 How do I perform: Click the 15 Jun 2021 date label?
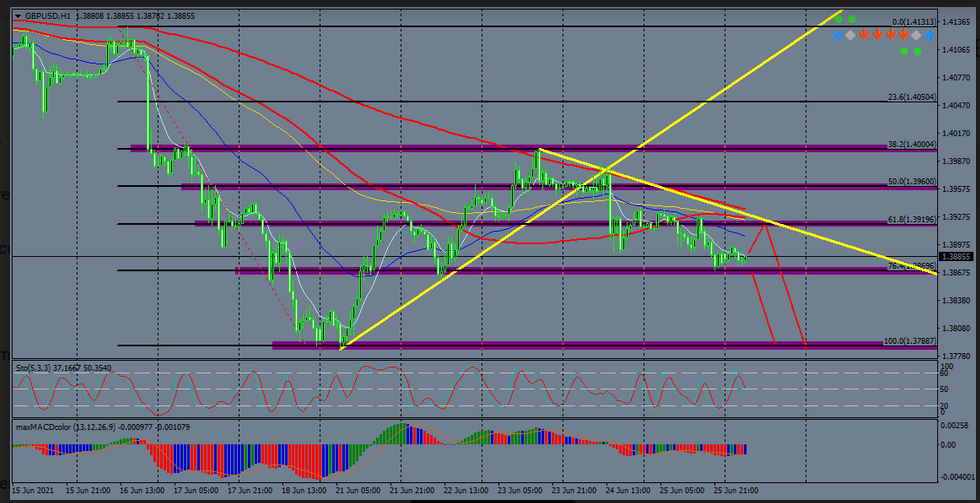pos(31,492)
